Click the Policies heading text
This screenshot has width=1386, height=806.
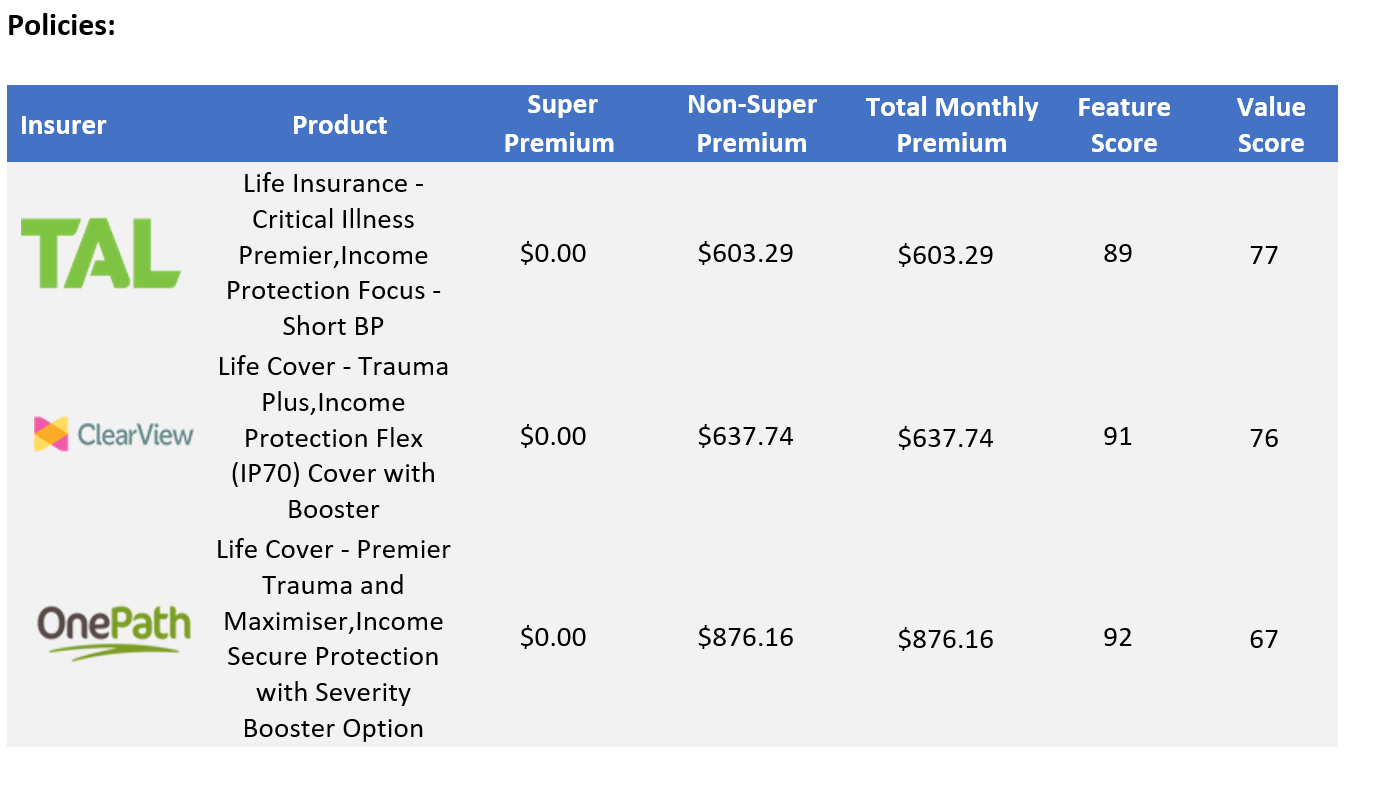click(x=62, y=26)
